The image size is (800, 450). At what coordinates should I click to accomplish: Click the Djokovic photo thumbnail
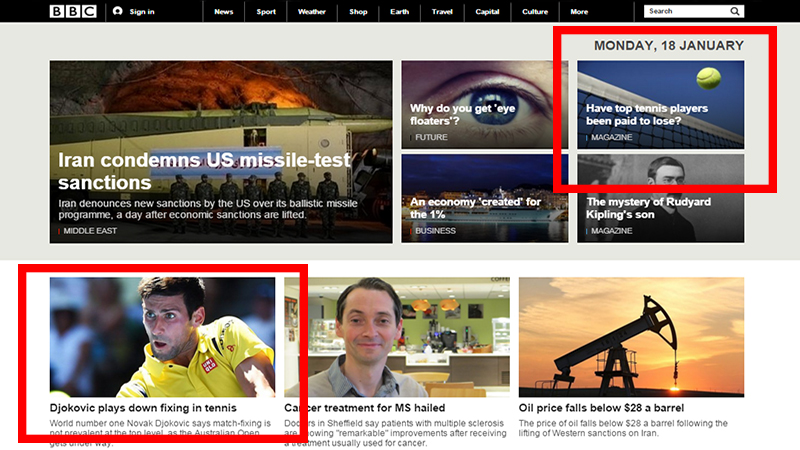click(162, 337)
